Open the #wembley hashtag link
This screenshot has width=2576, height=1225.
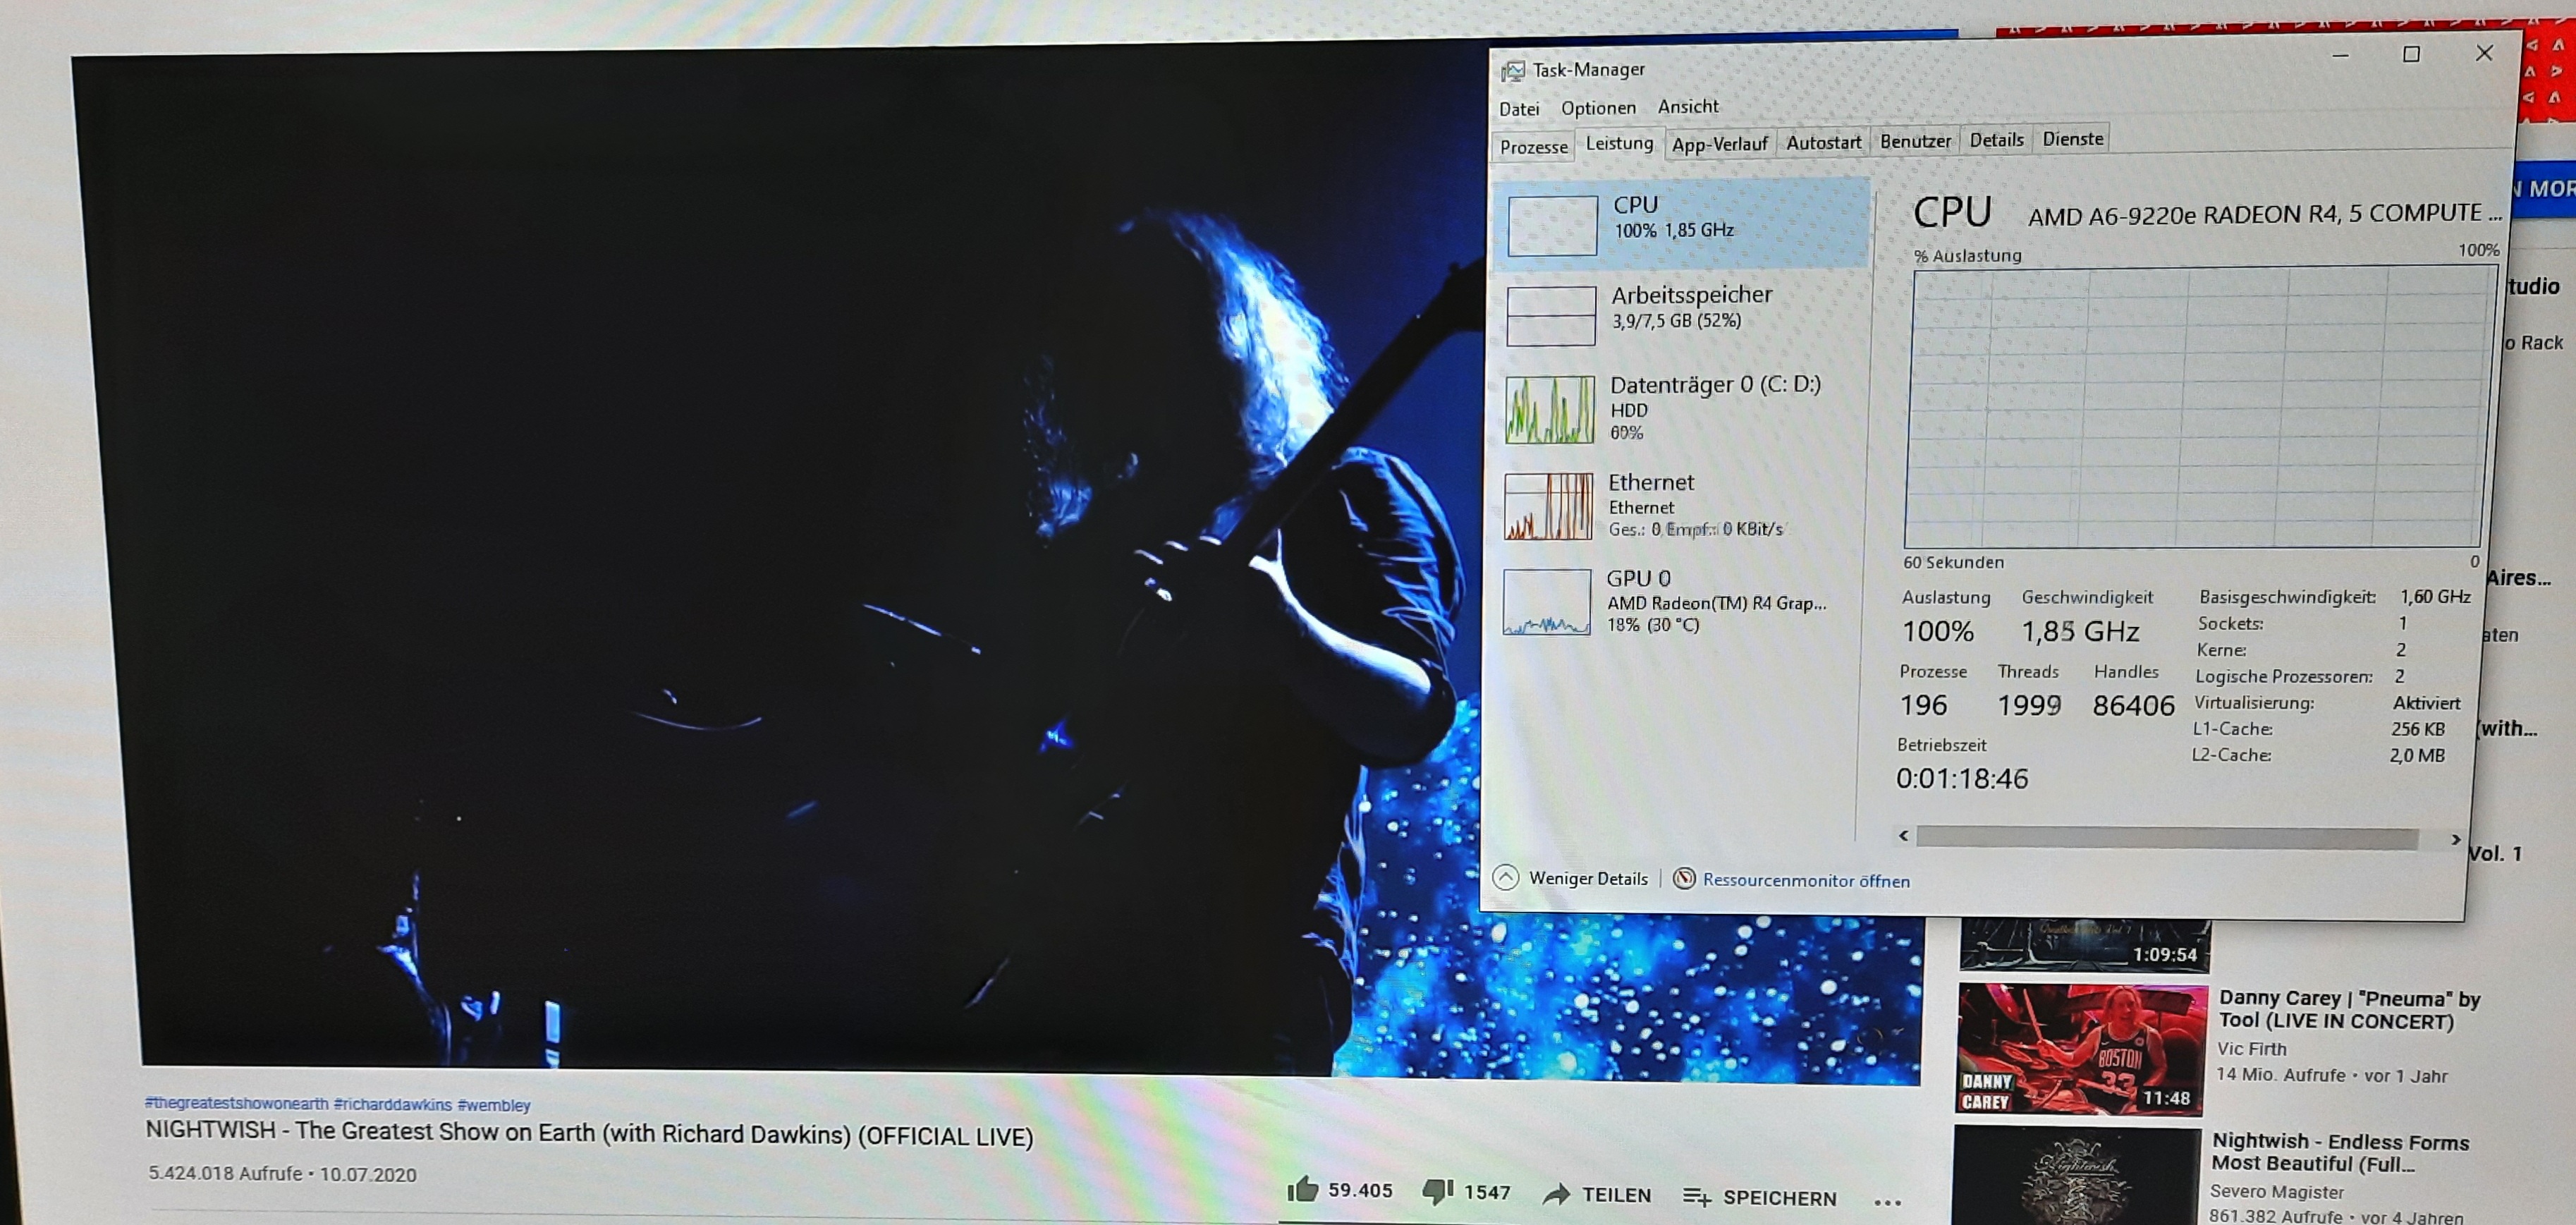click(x=494, y=1105)
